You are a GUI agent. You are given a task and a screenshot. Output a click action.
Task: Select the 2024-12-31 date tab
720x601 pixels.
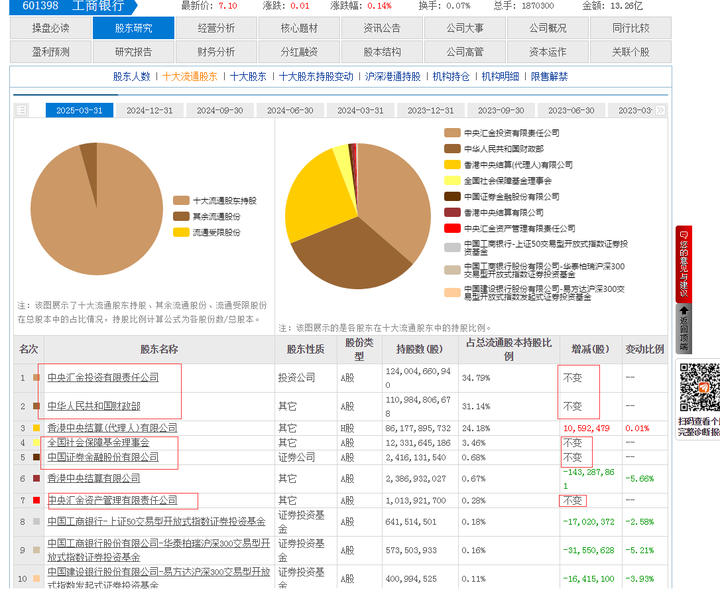pyautogui.click(x=150, y=110)
